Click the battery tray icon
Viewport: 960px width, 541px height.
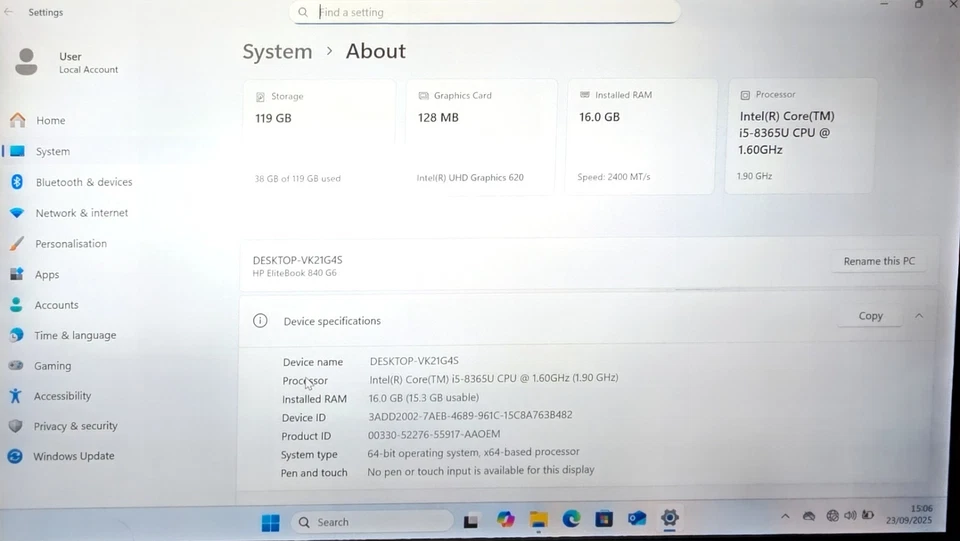868,515
